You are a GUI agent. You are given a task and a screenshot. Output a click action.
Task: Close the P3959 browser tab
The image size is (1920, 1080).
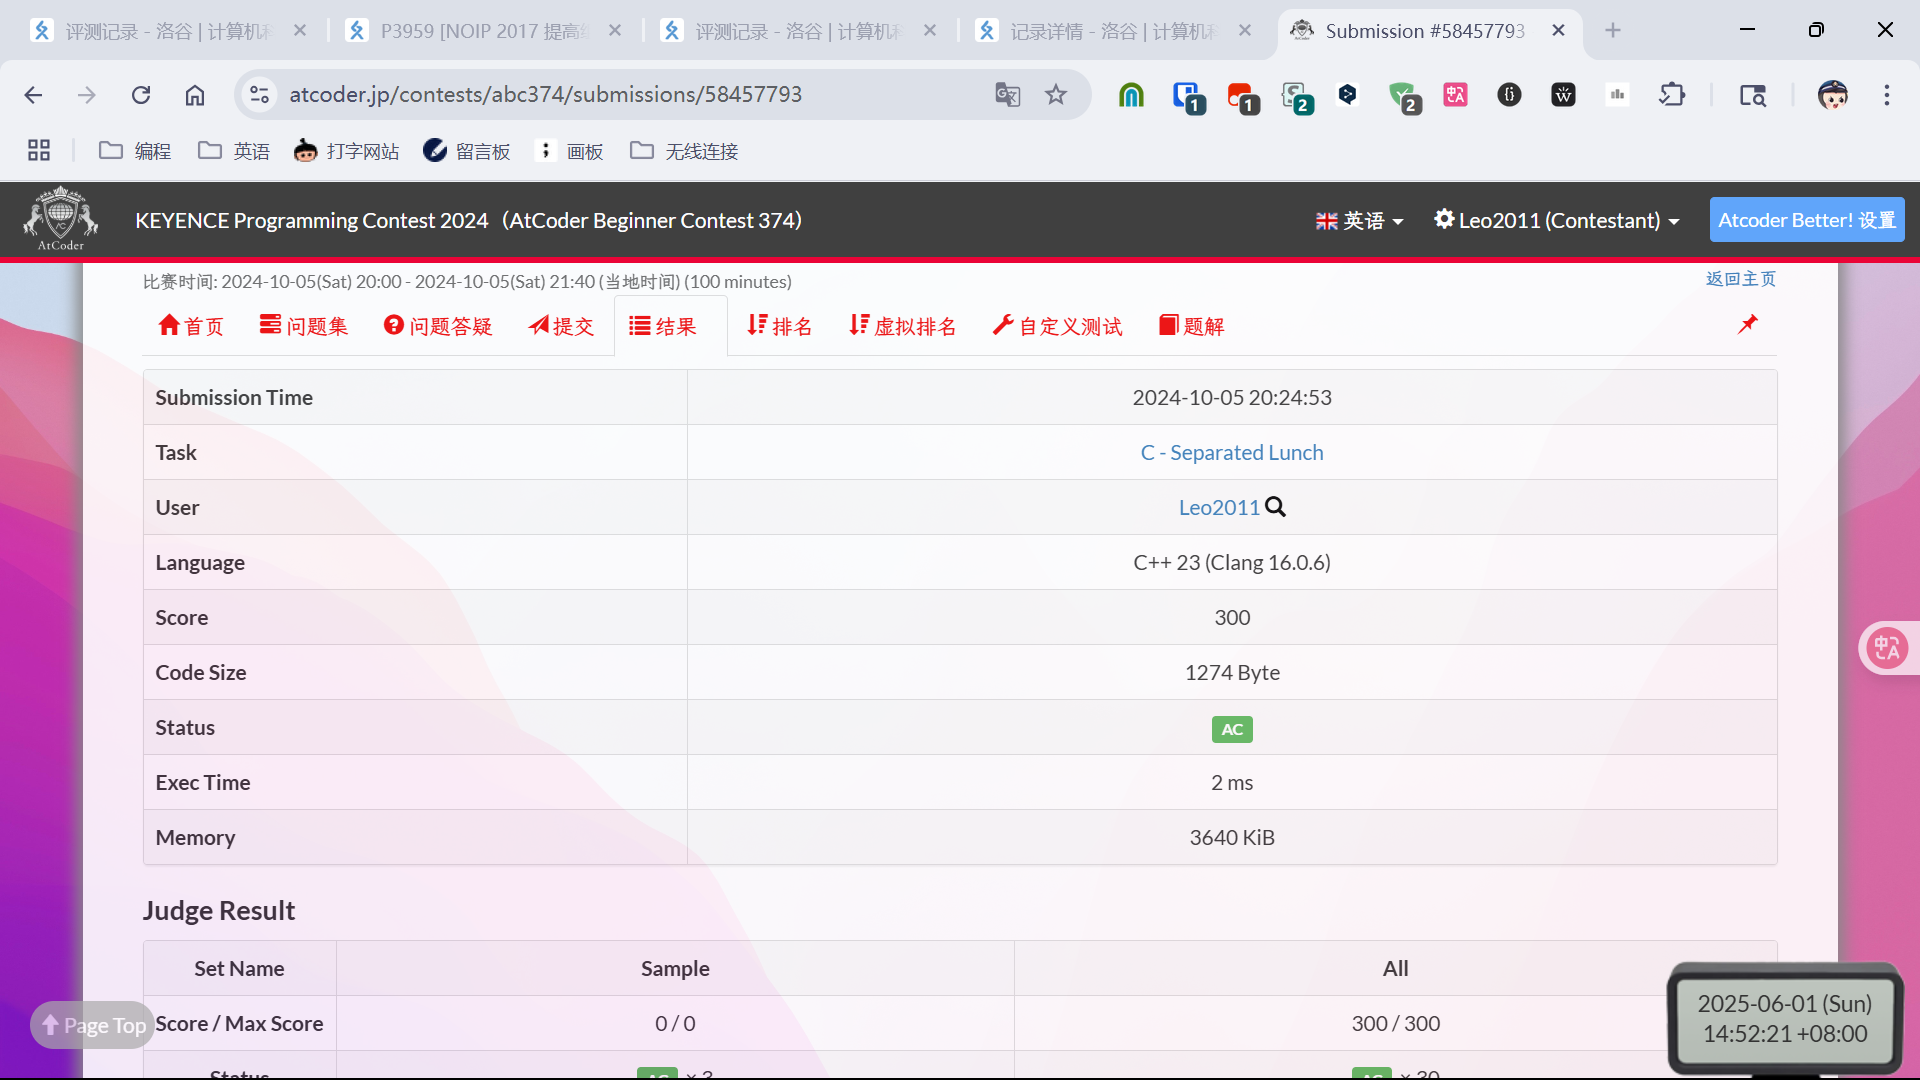click(x=615, y=31)
